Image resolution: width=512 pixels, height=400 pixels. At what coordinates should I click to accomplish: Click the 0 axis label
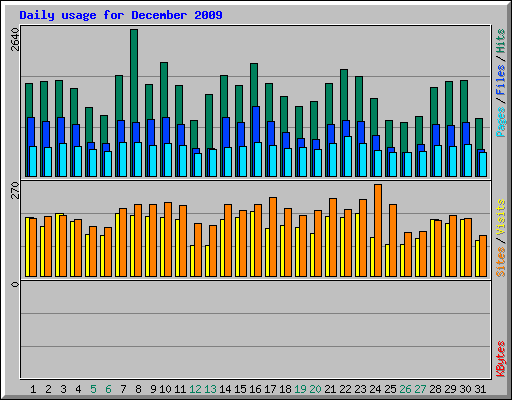[x=15, y=284]
